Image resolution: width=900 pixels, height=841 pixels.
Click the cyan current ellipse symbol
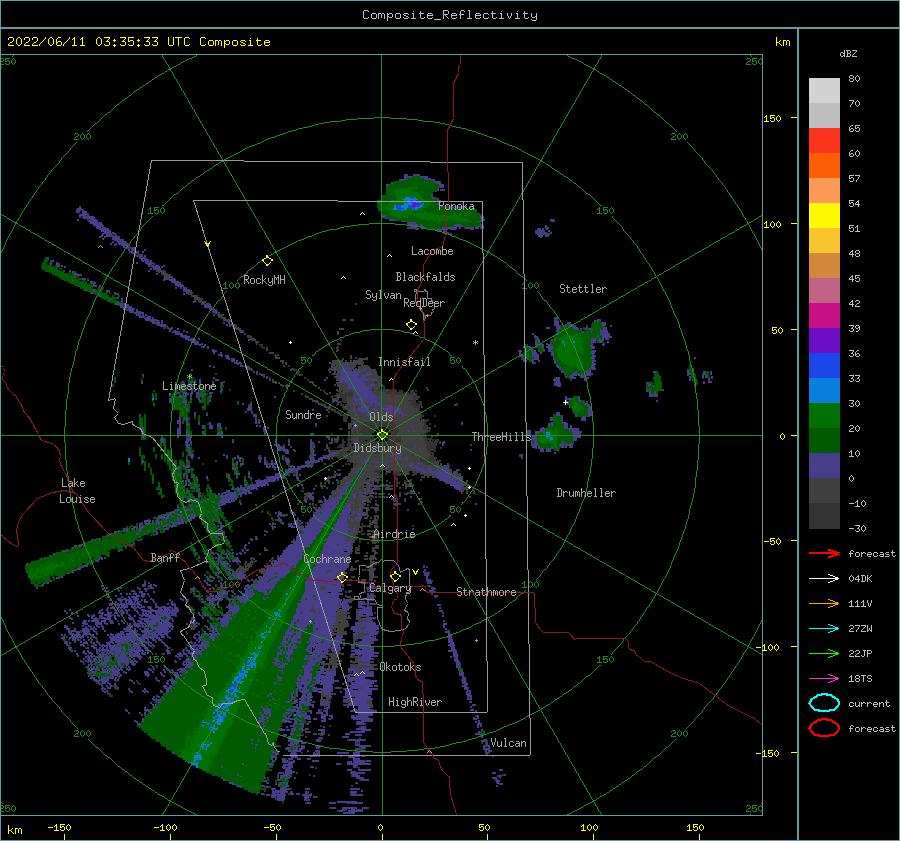[x=824, y=703]
